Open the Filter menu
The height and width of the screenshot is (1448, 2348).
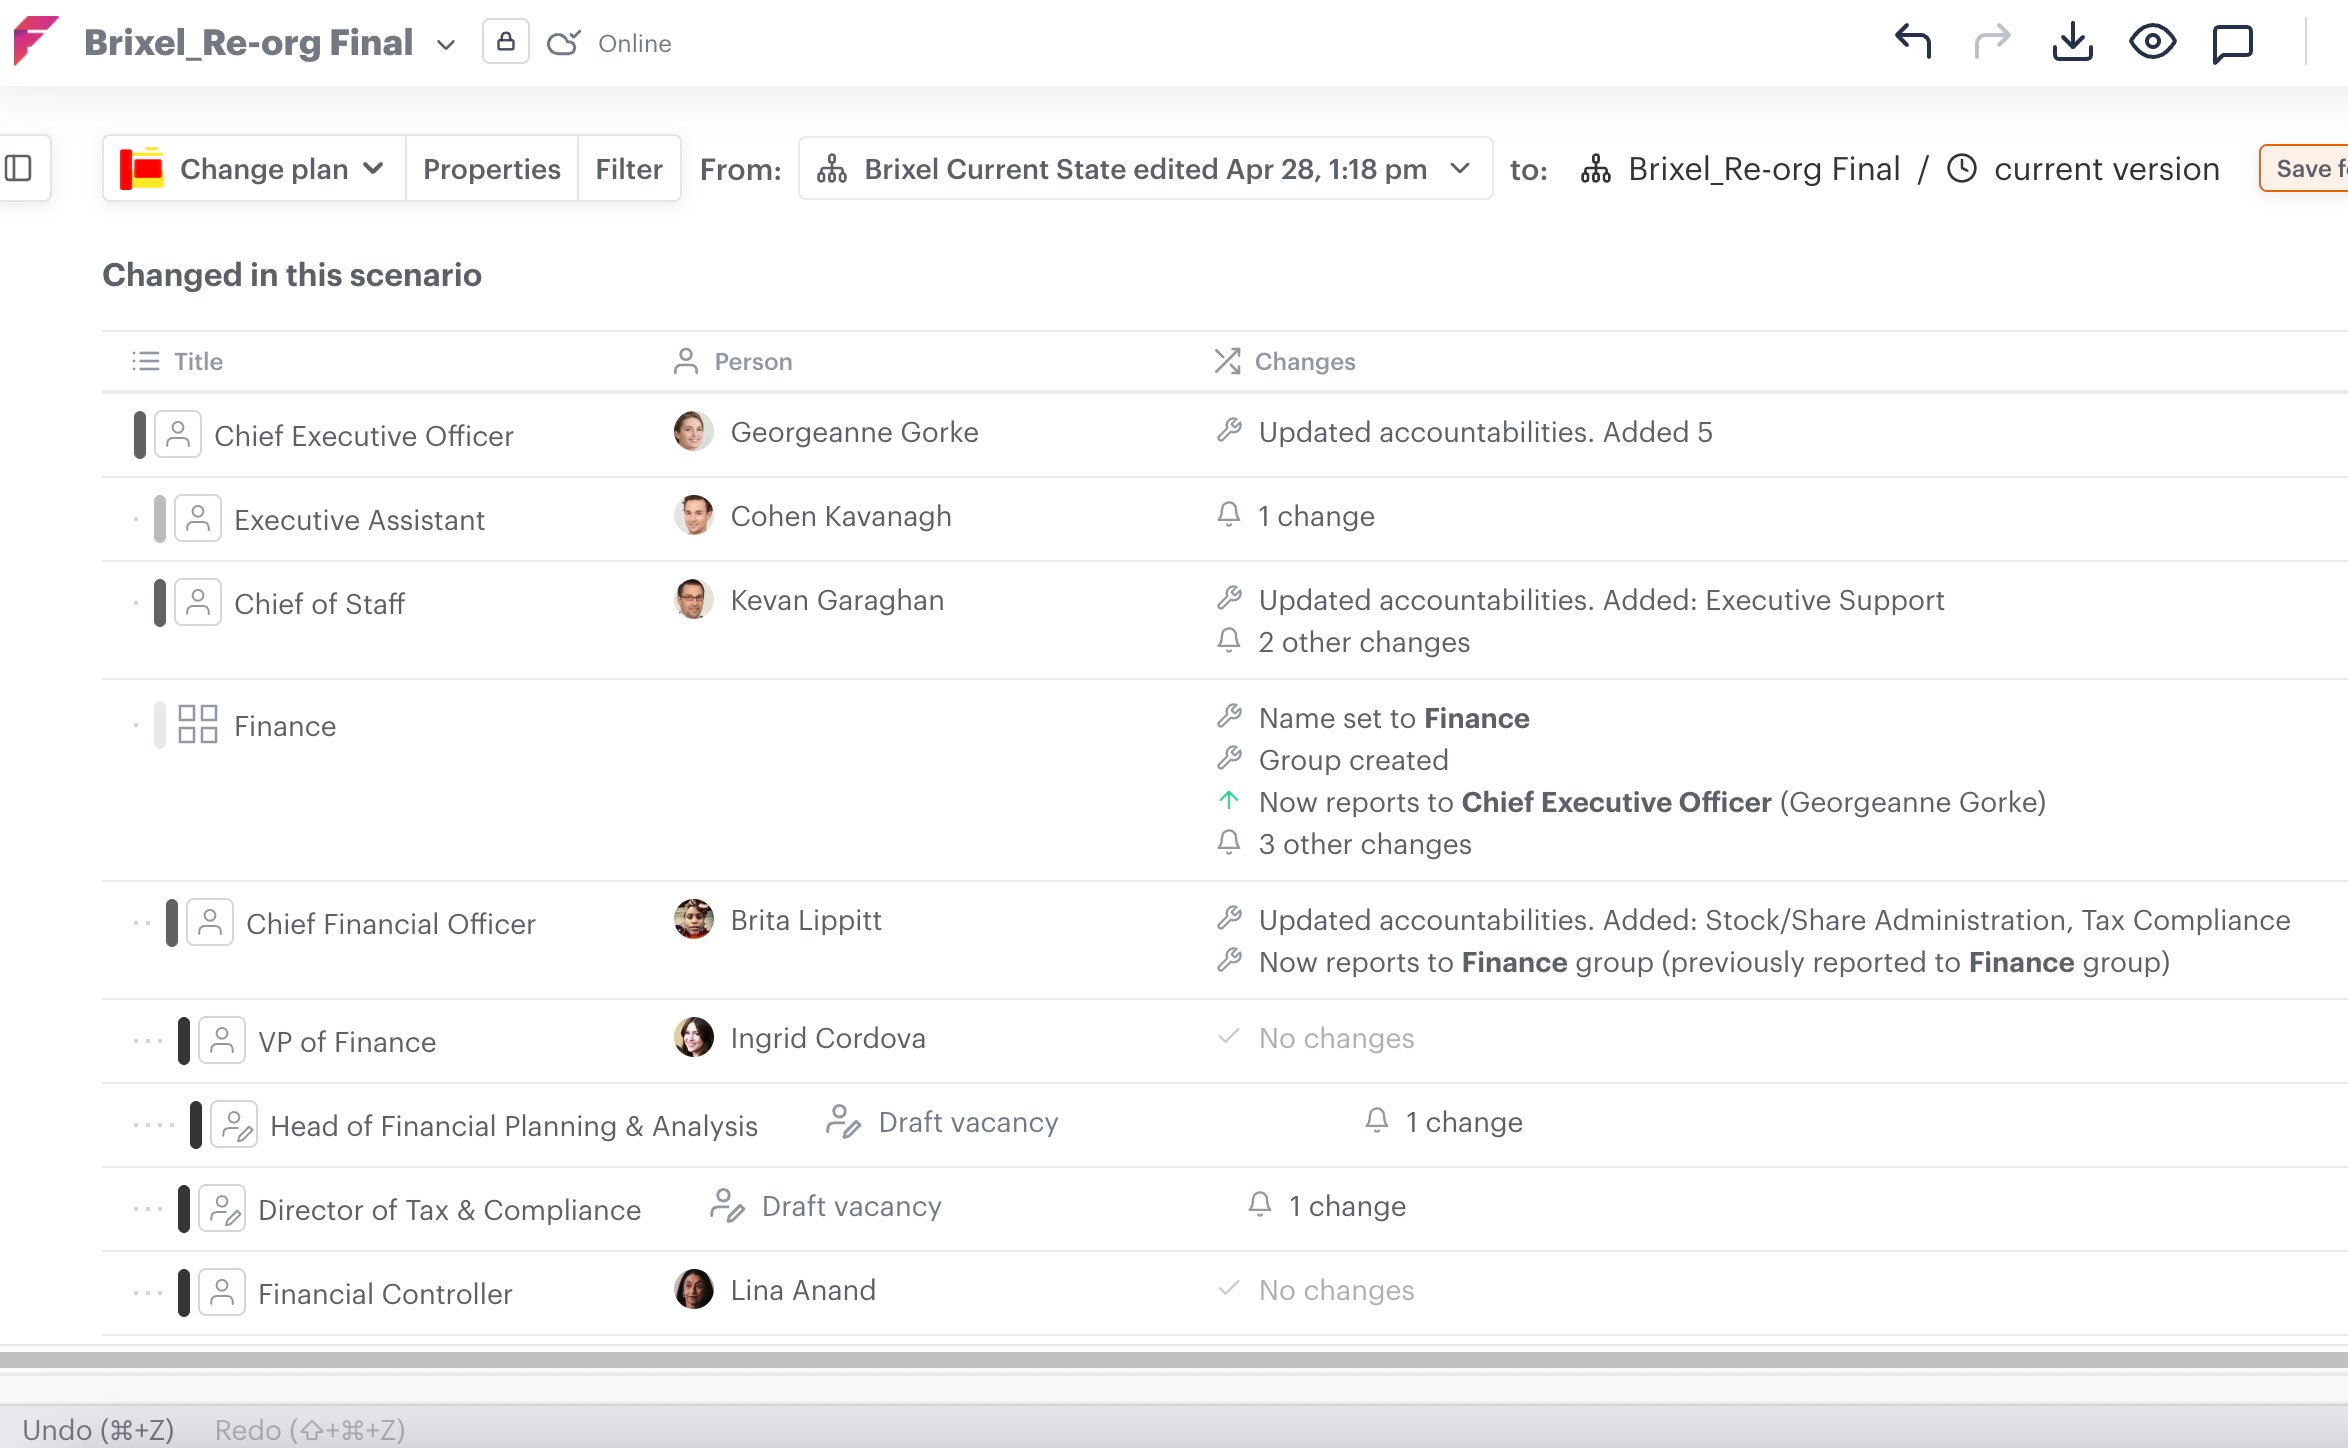pos(629,168)
